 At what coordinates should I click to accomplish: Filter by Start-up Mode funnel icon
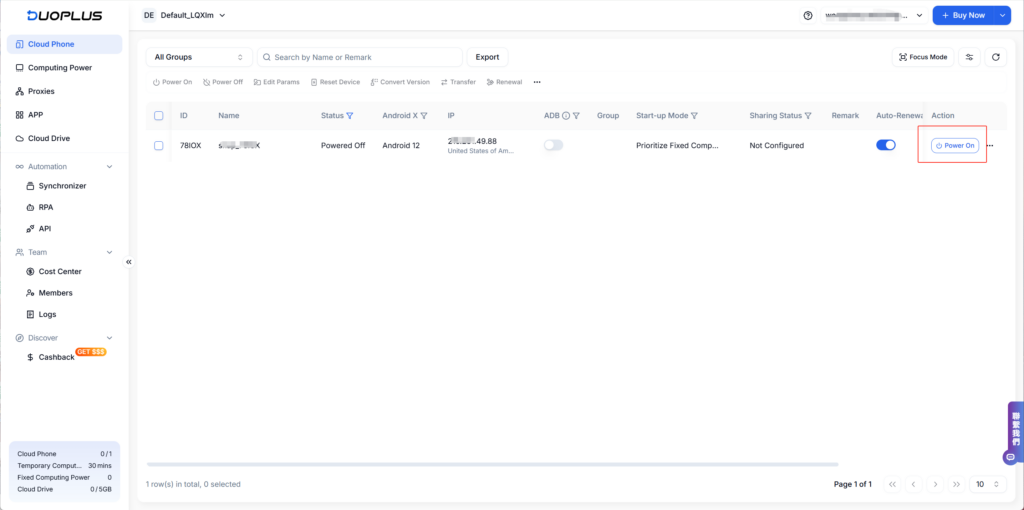[694, 116]
